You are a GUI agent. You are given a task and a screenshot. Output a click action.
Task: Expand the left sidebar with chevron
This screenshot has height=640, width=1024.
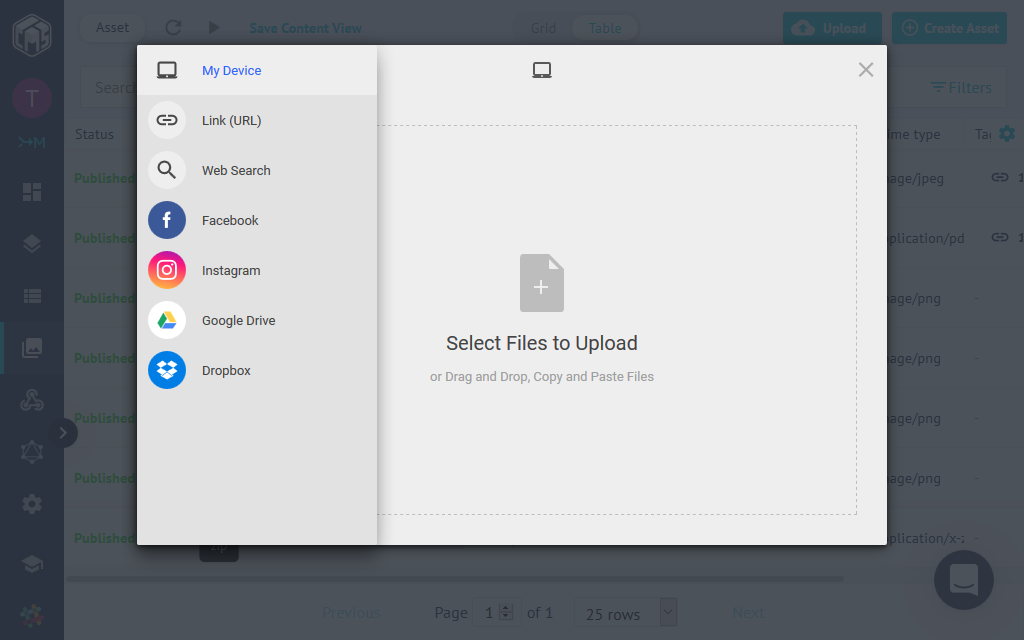[62, 432]
